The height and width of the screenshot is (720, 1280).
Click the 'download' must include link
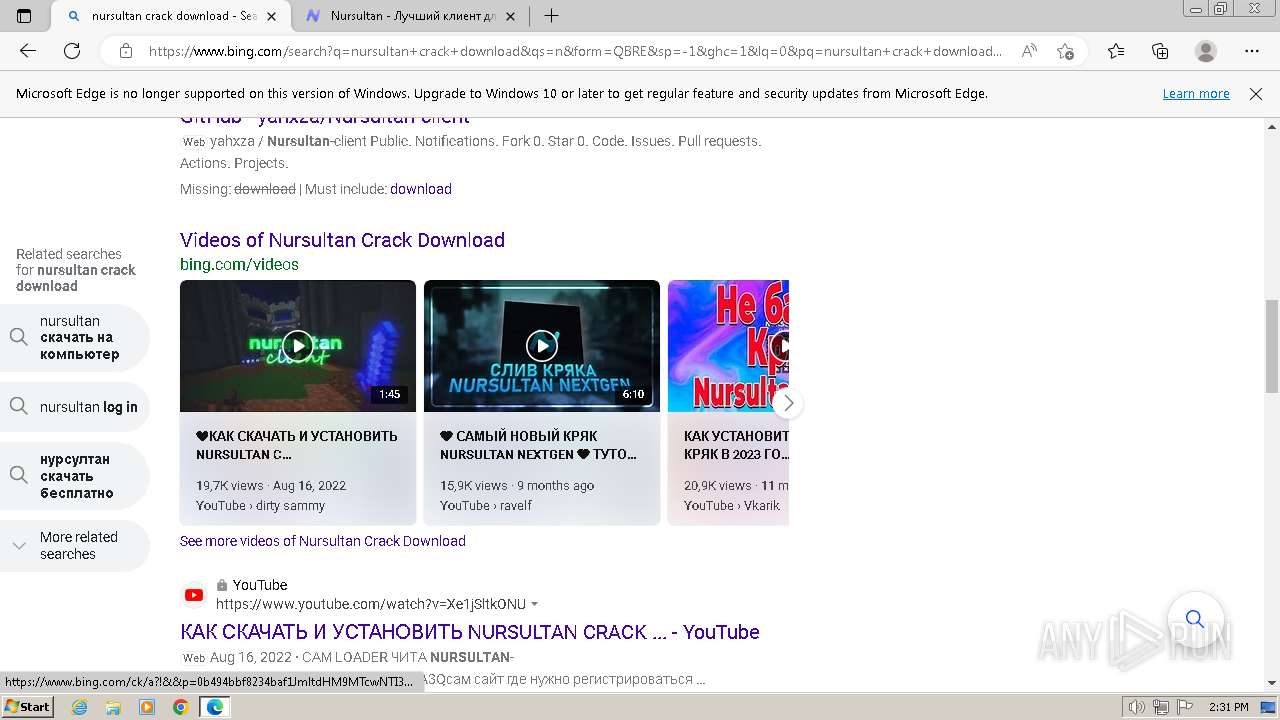click(421, 189)
